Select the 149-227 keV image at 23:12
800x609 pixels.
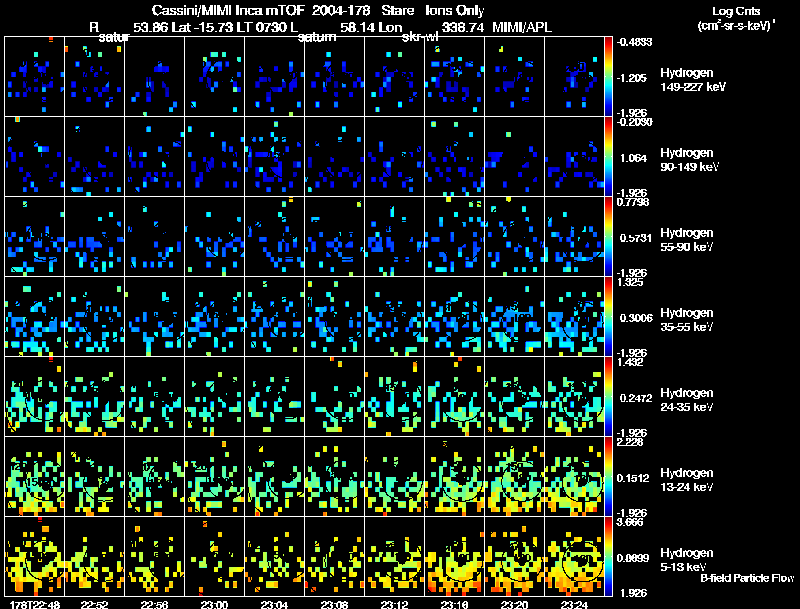click(x=394, y=77)
